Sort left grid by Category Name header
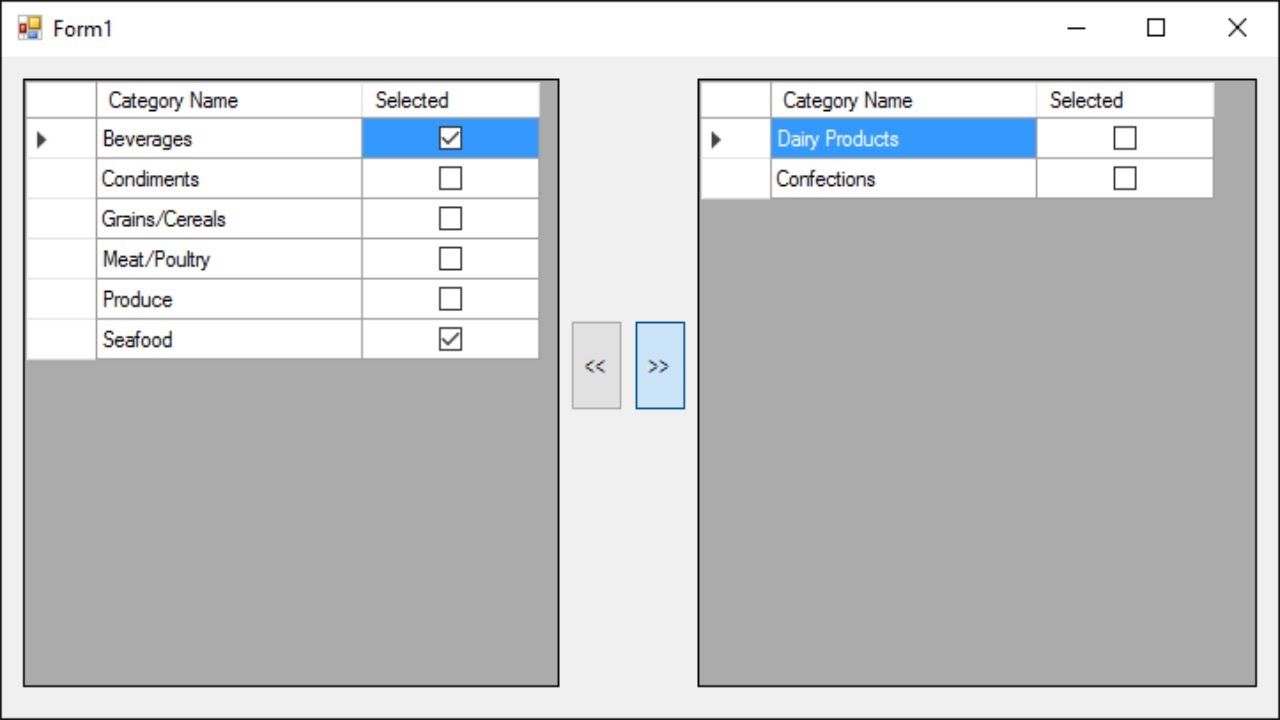Screen dimensions: 1280x720 pos(228,100)
